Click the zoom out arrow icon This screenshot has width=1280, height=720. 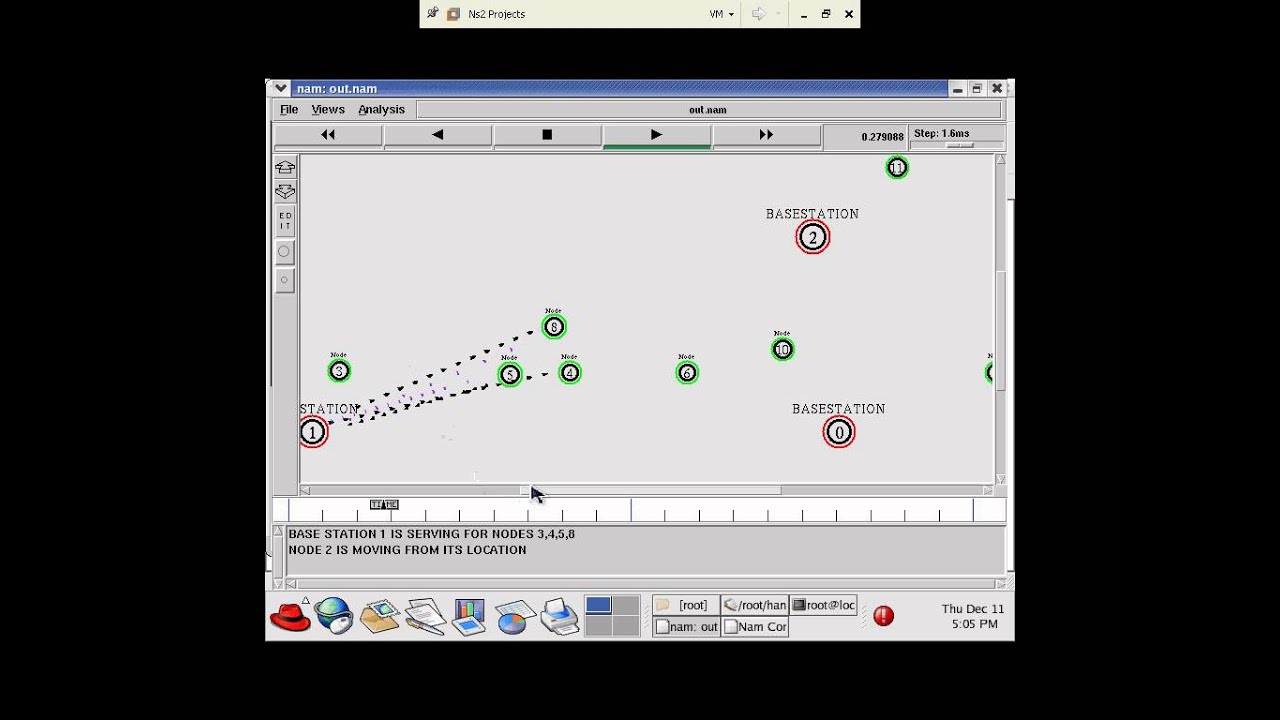coord(285,191)
